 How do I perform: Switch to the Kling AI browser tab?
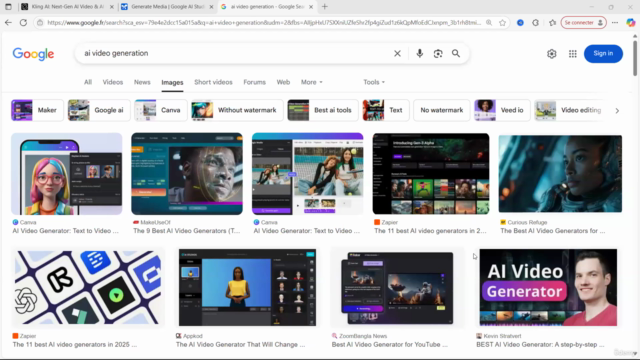(67, 7)
